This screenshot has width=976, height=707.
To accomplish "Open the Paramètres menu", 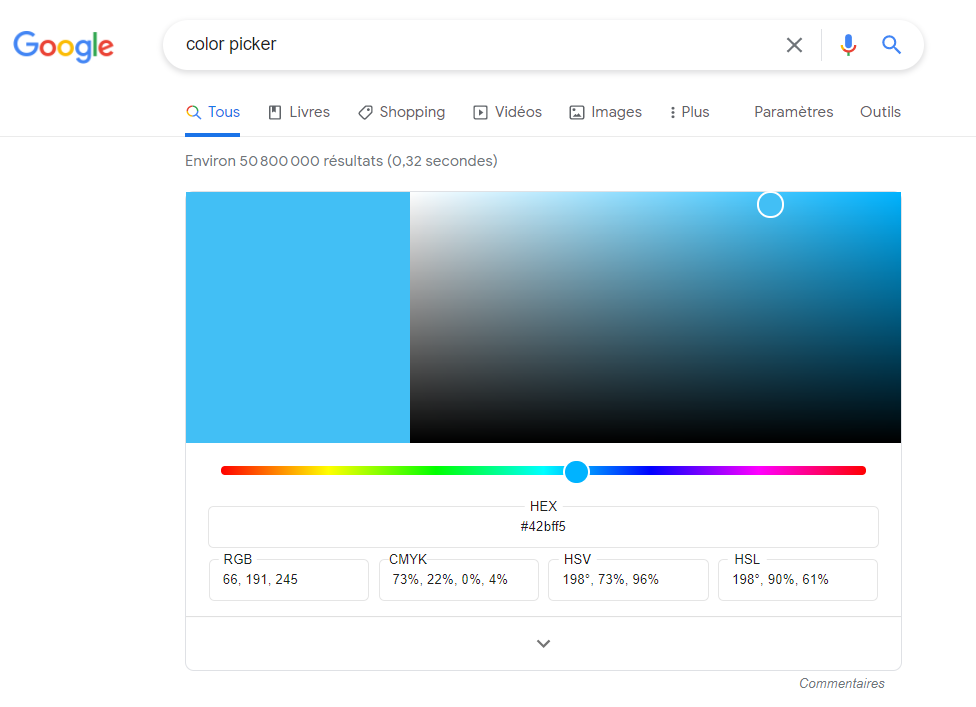I will coord(793,111).
